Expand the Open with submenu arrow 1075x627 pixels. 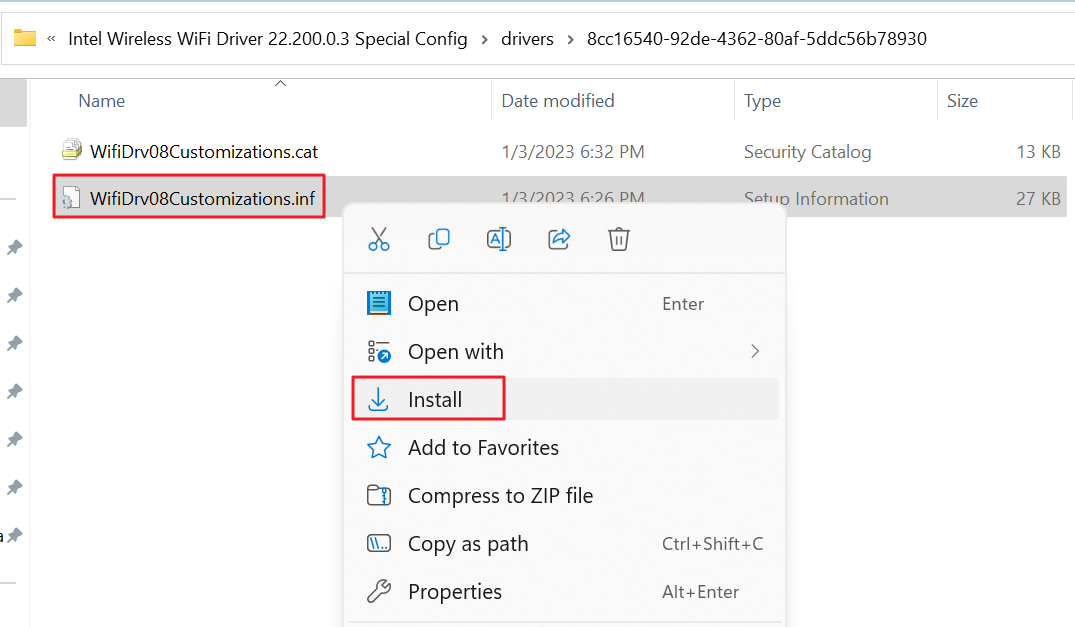coord(755,351)
